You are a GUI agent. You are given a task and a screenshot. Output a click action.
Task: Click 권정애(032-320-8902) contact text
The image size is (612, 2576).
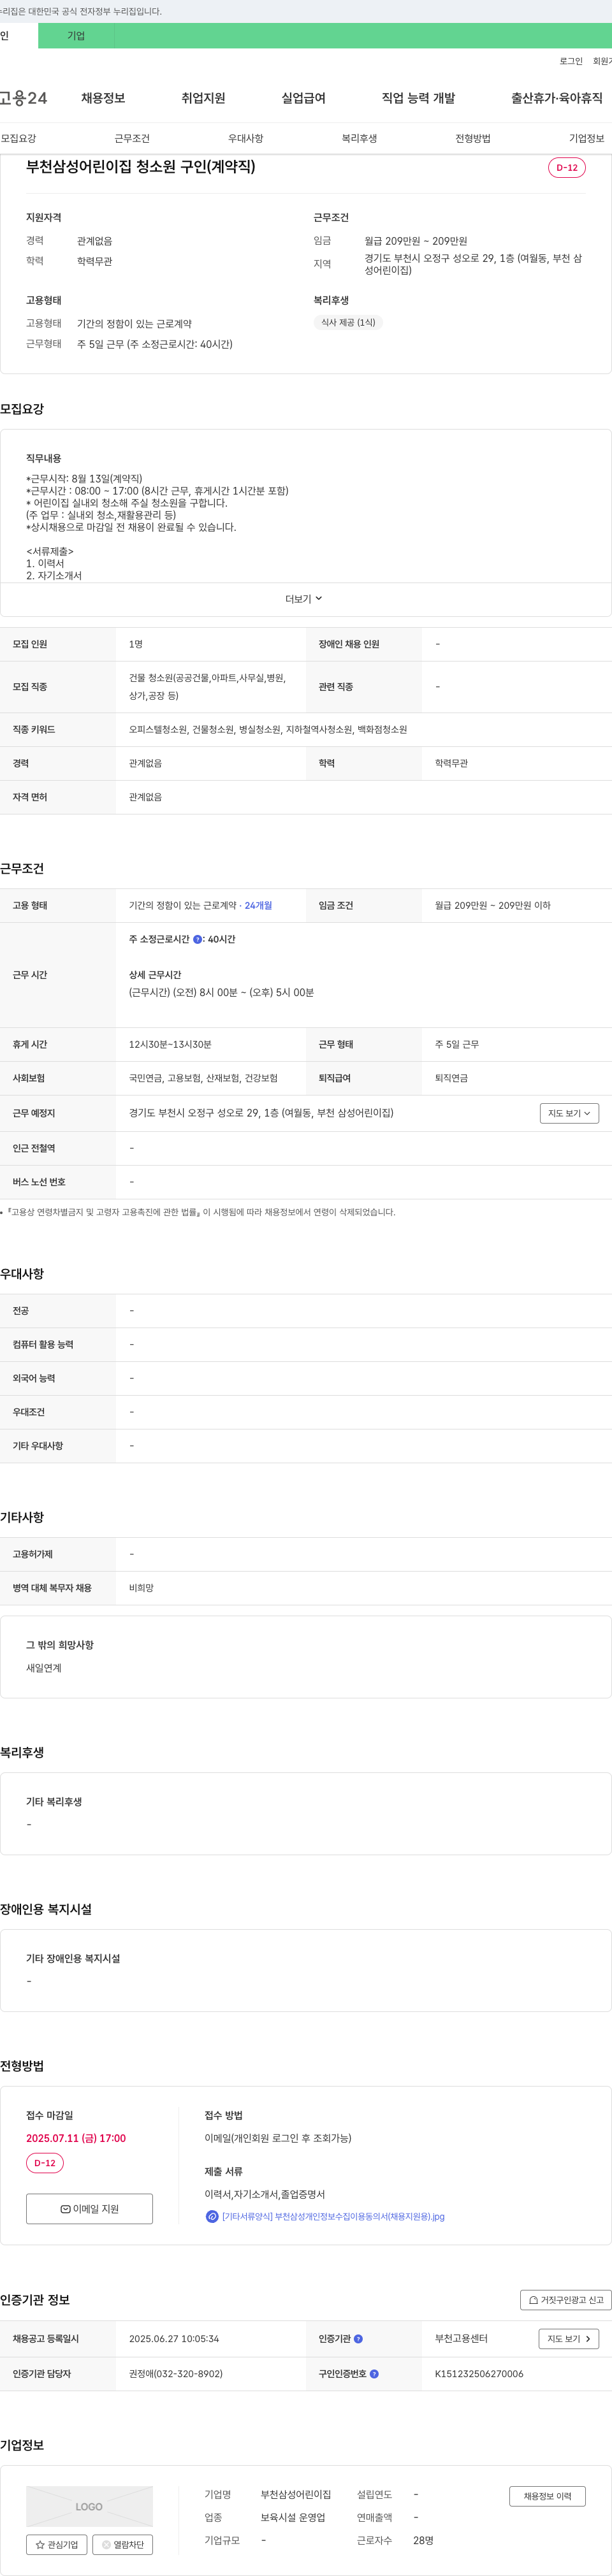[x=176, y=2374]
